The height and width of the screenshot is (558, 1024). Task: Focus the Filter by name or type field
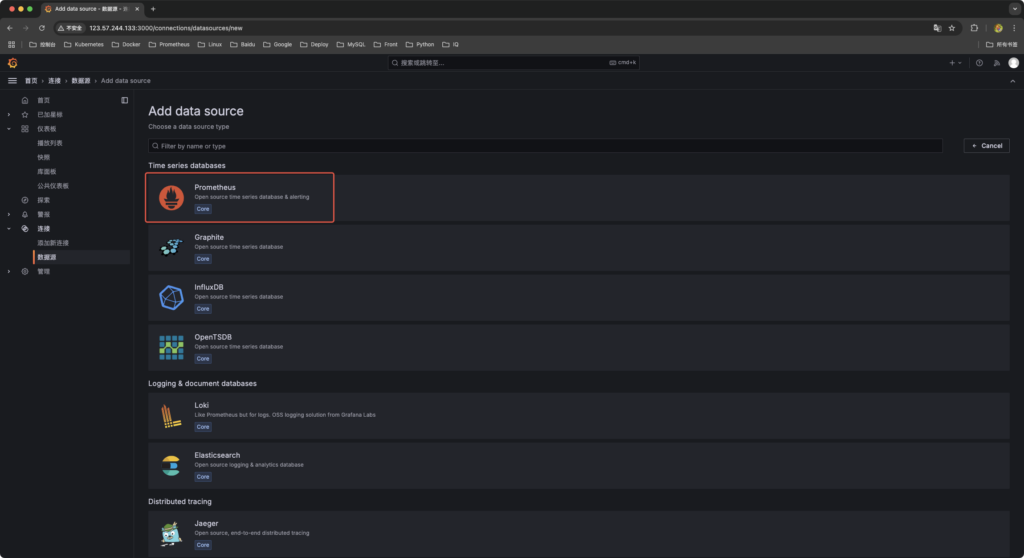545,146
